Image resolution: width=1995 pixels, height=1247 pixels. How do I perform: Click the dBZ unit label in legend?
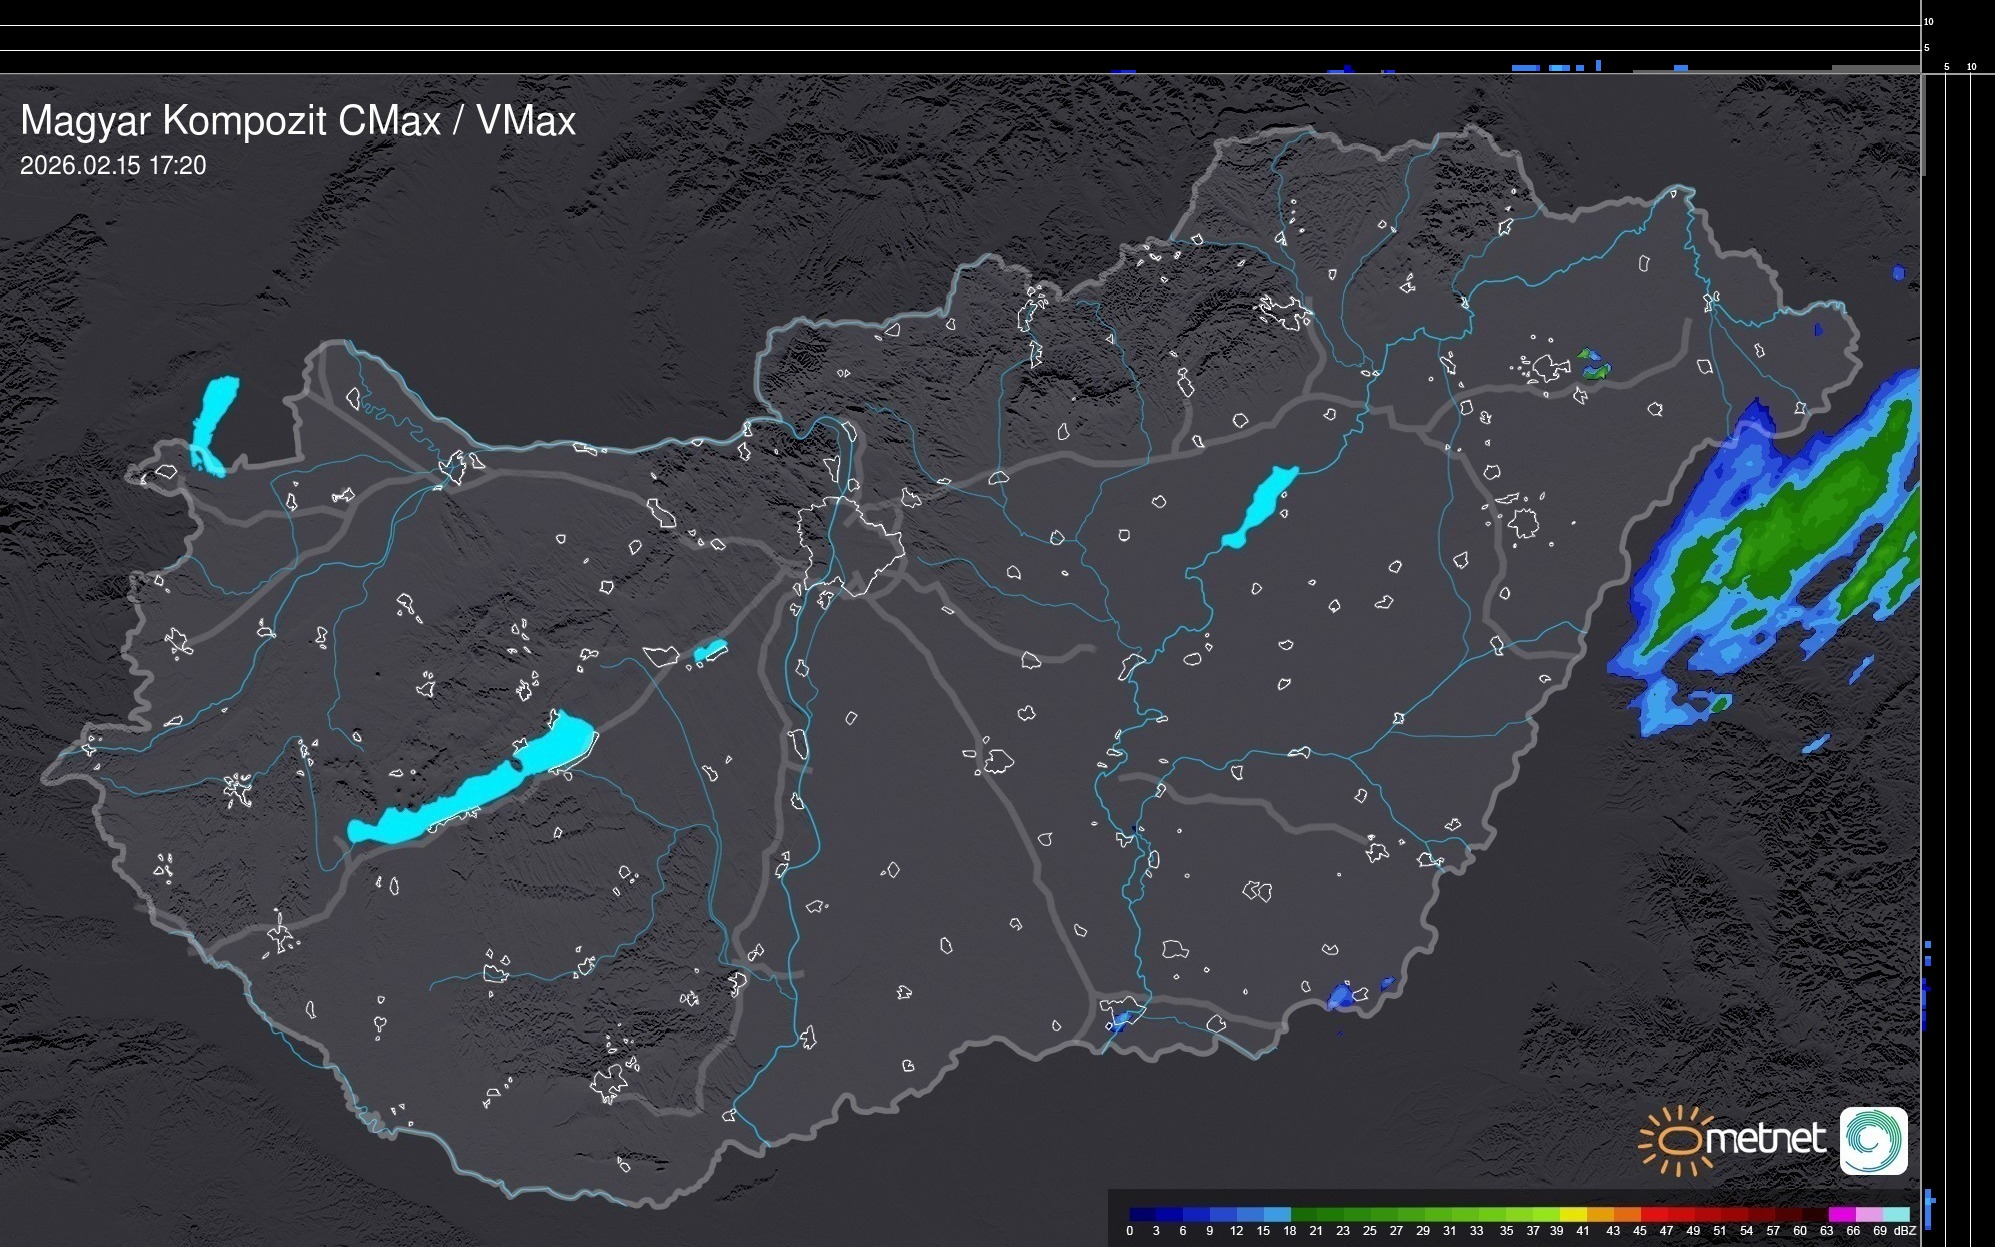[1904, 1231]
